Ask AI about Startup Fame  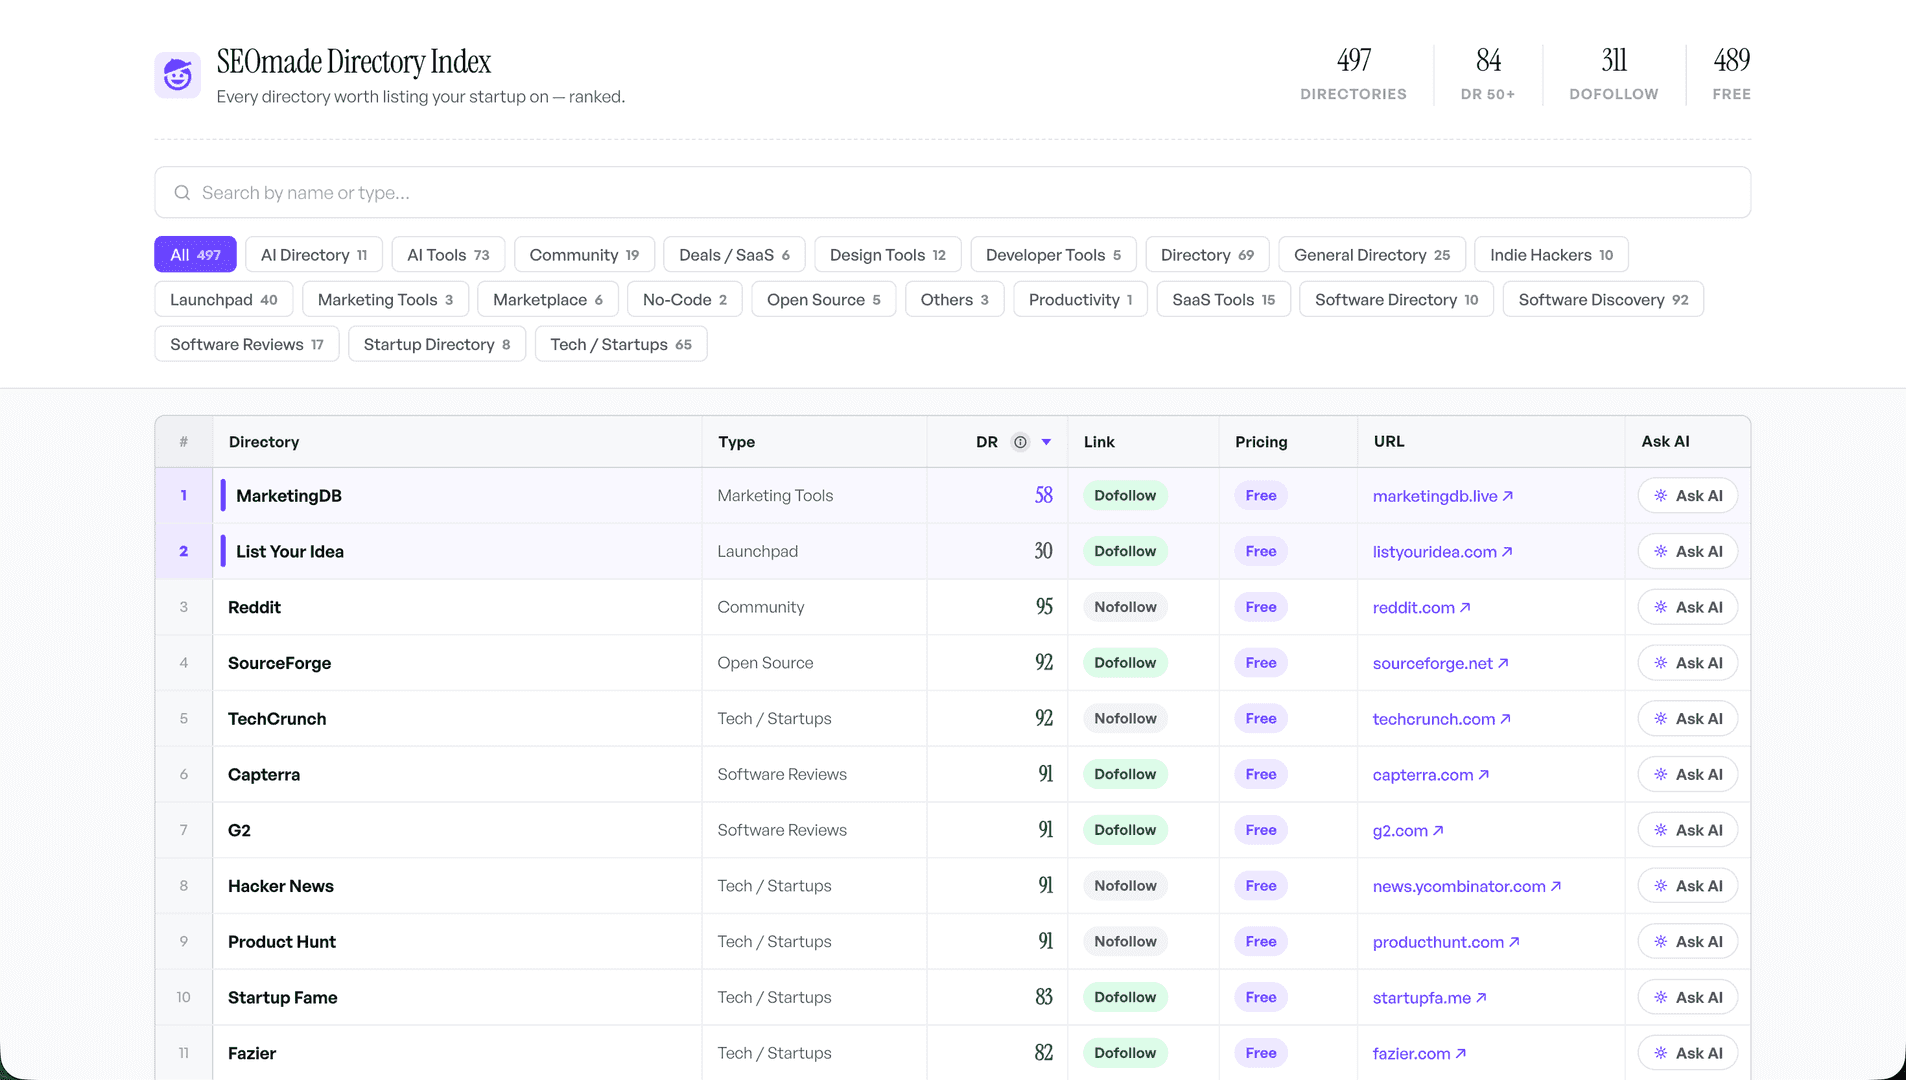click(1688, 998)
